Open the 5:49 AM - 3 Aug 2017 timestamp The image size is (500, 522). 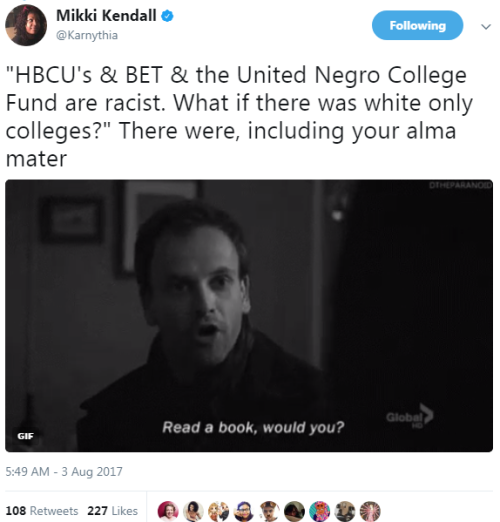[x=64, y=472]
